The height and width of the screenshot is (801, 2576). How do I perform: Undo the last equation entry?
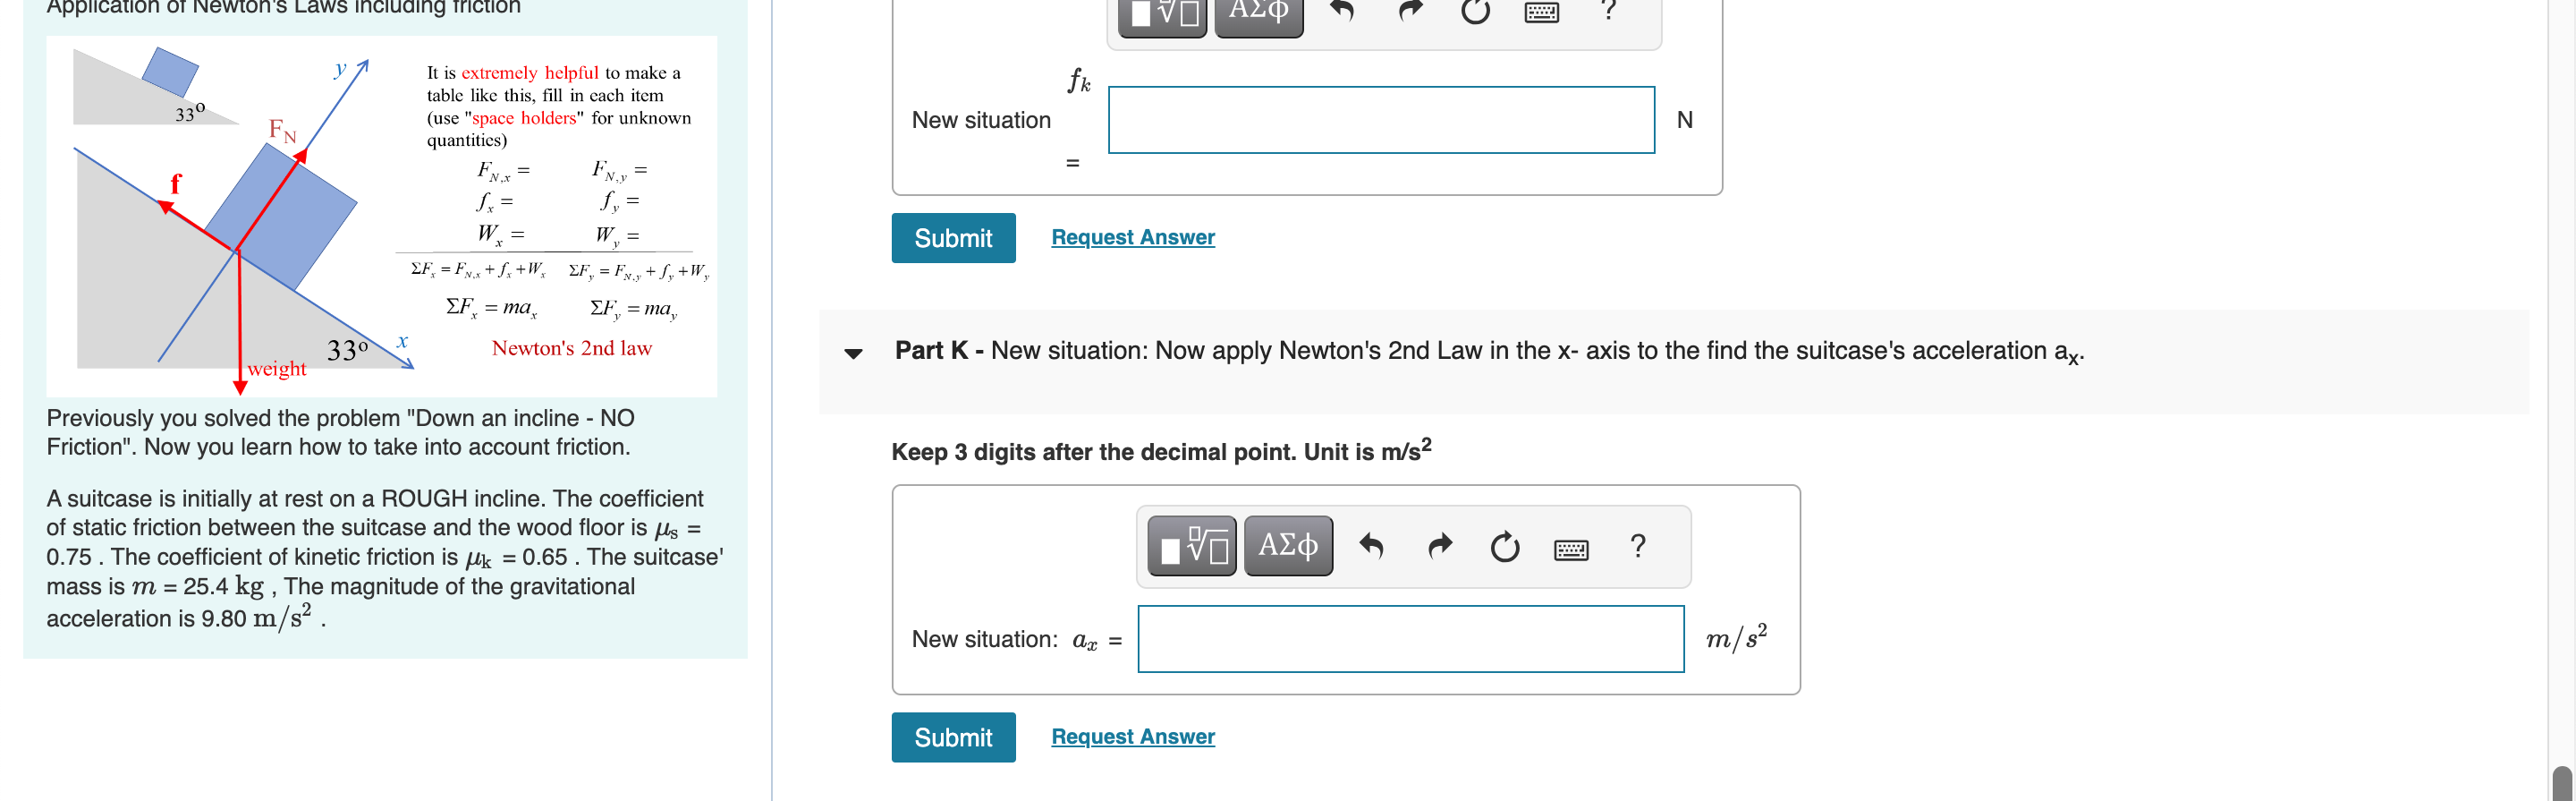1372,545
